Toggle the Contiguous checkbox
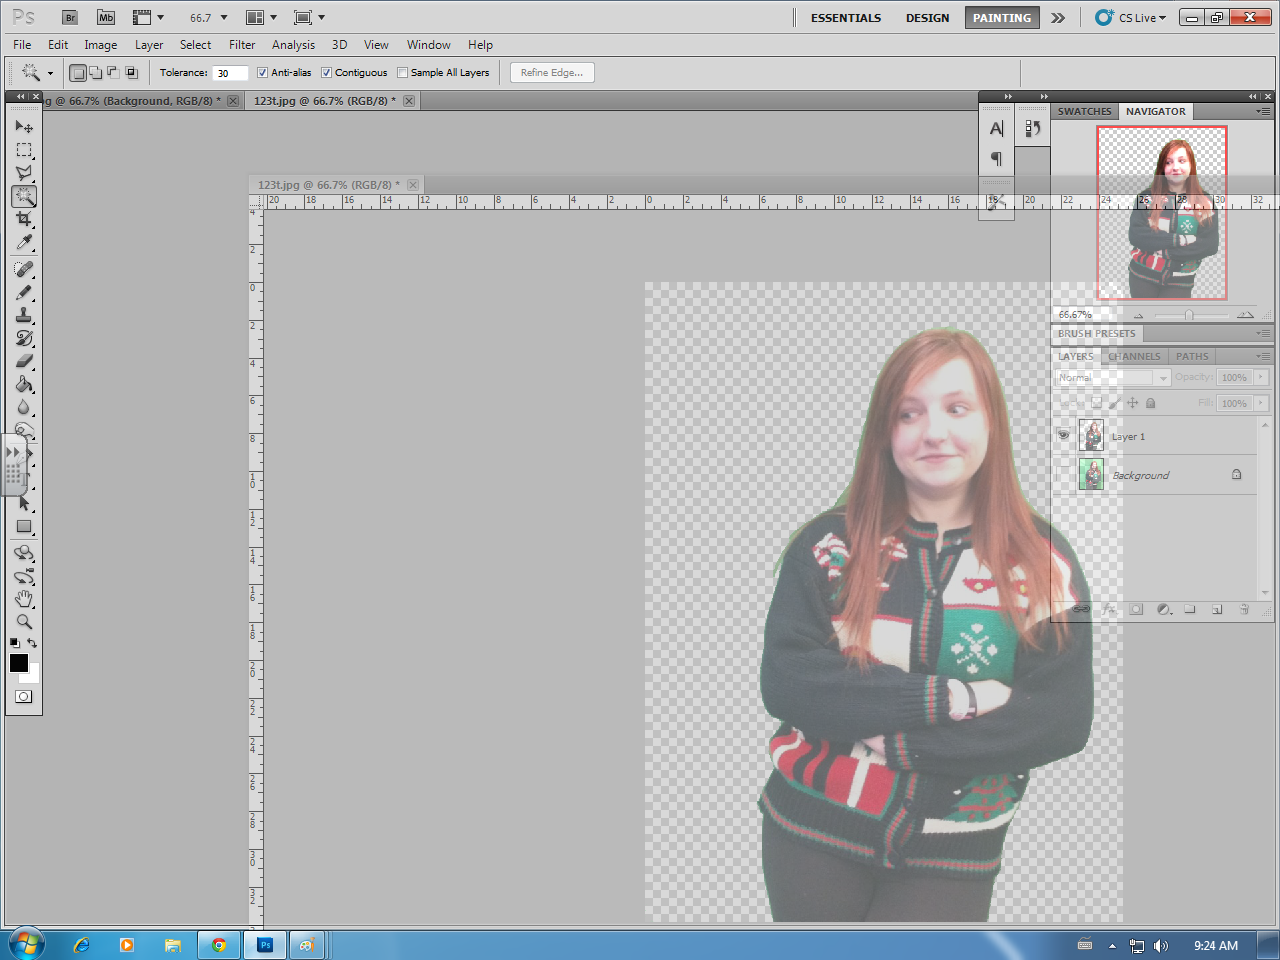This screenshot has width=1280, height=960. click(326, 72)
